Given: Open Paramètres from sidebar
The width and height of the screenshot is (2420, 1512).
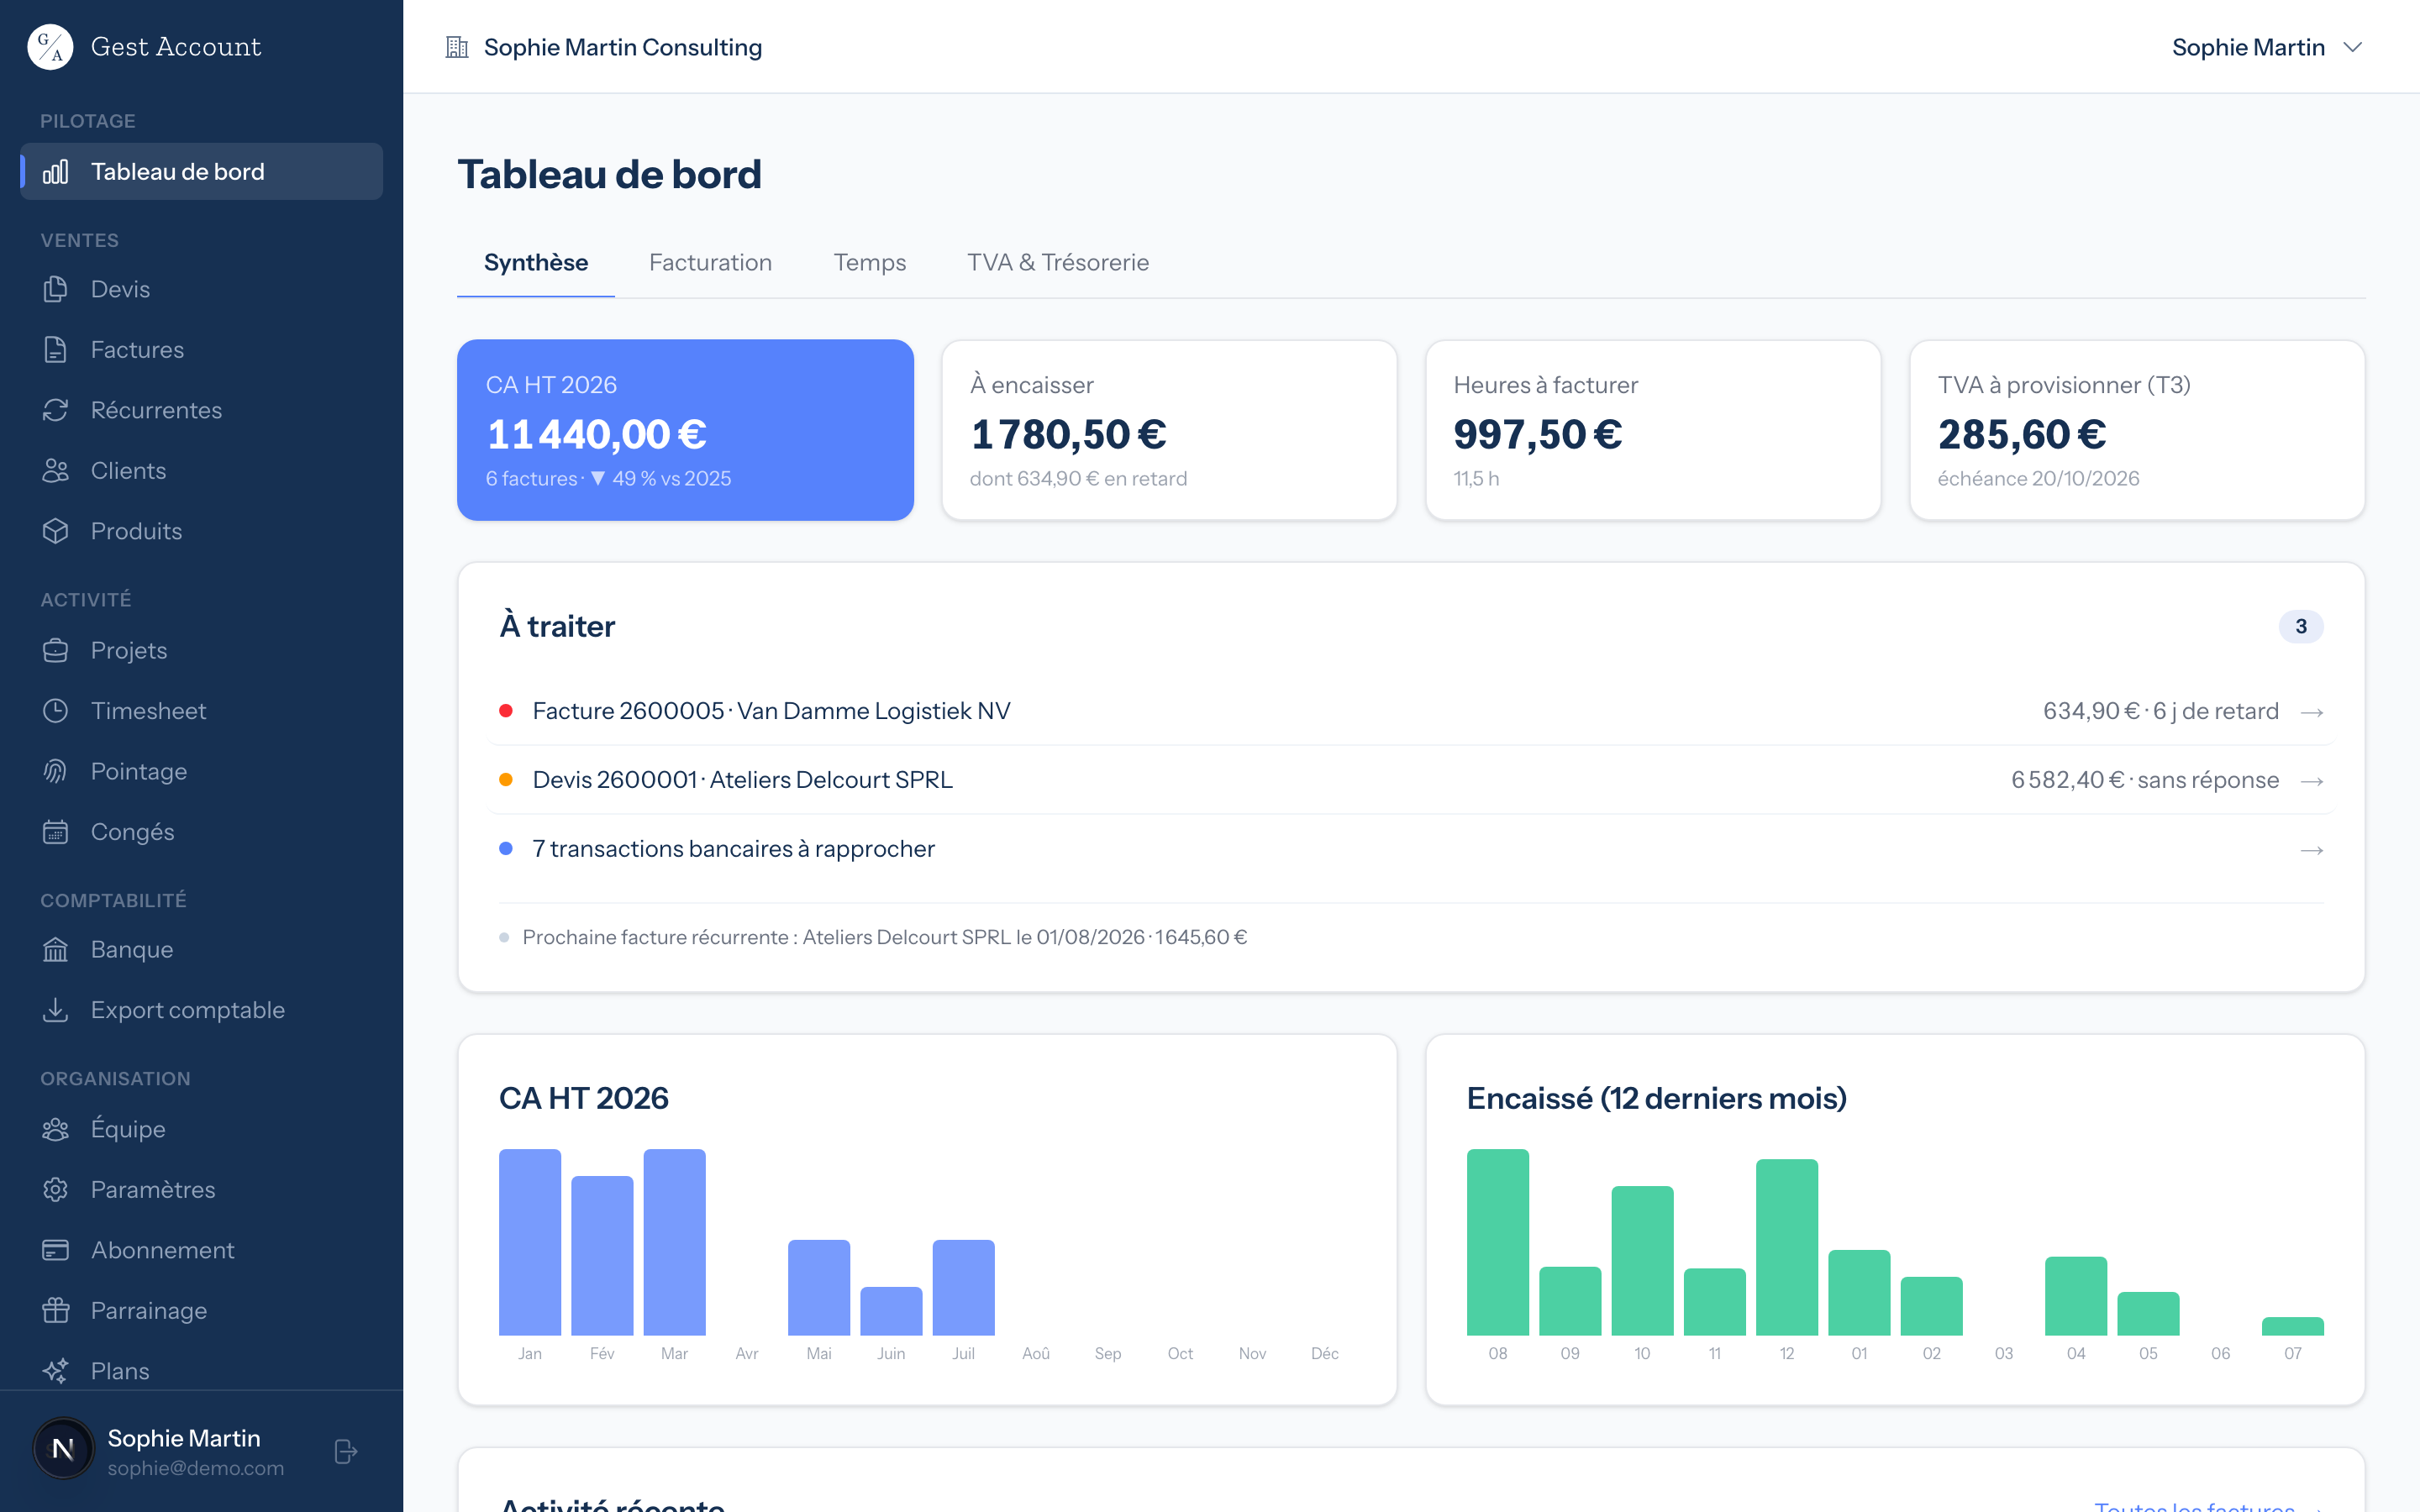Looking at the screenshot, I should [x=201, y=1189].
